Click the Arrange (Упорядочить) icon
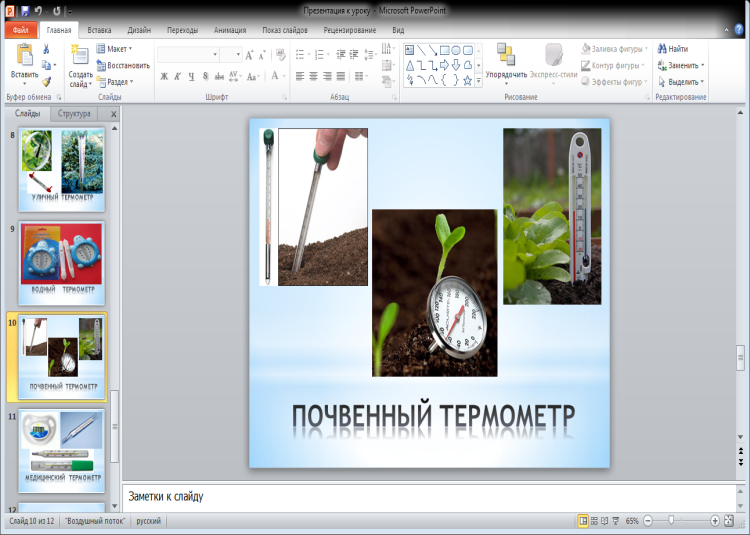750x535 pixels. 506,54
